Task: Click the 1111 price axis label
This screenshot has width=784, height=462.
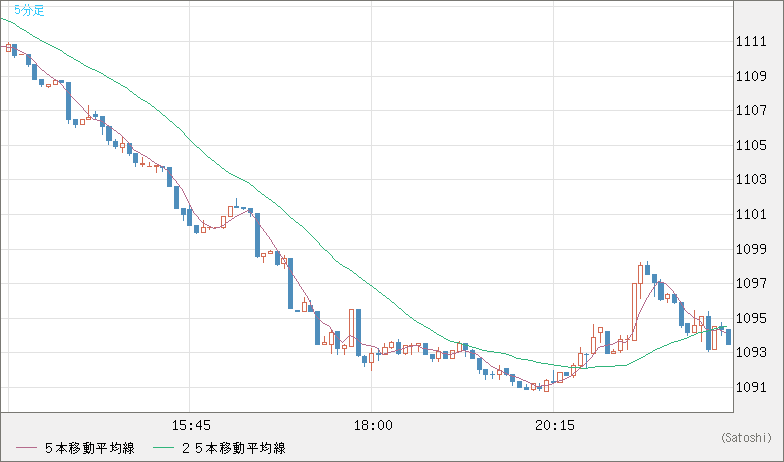Action: coord(751,42)
